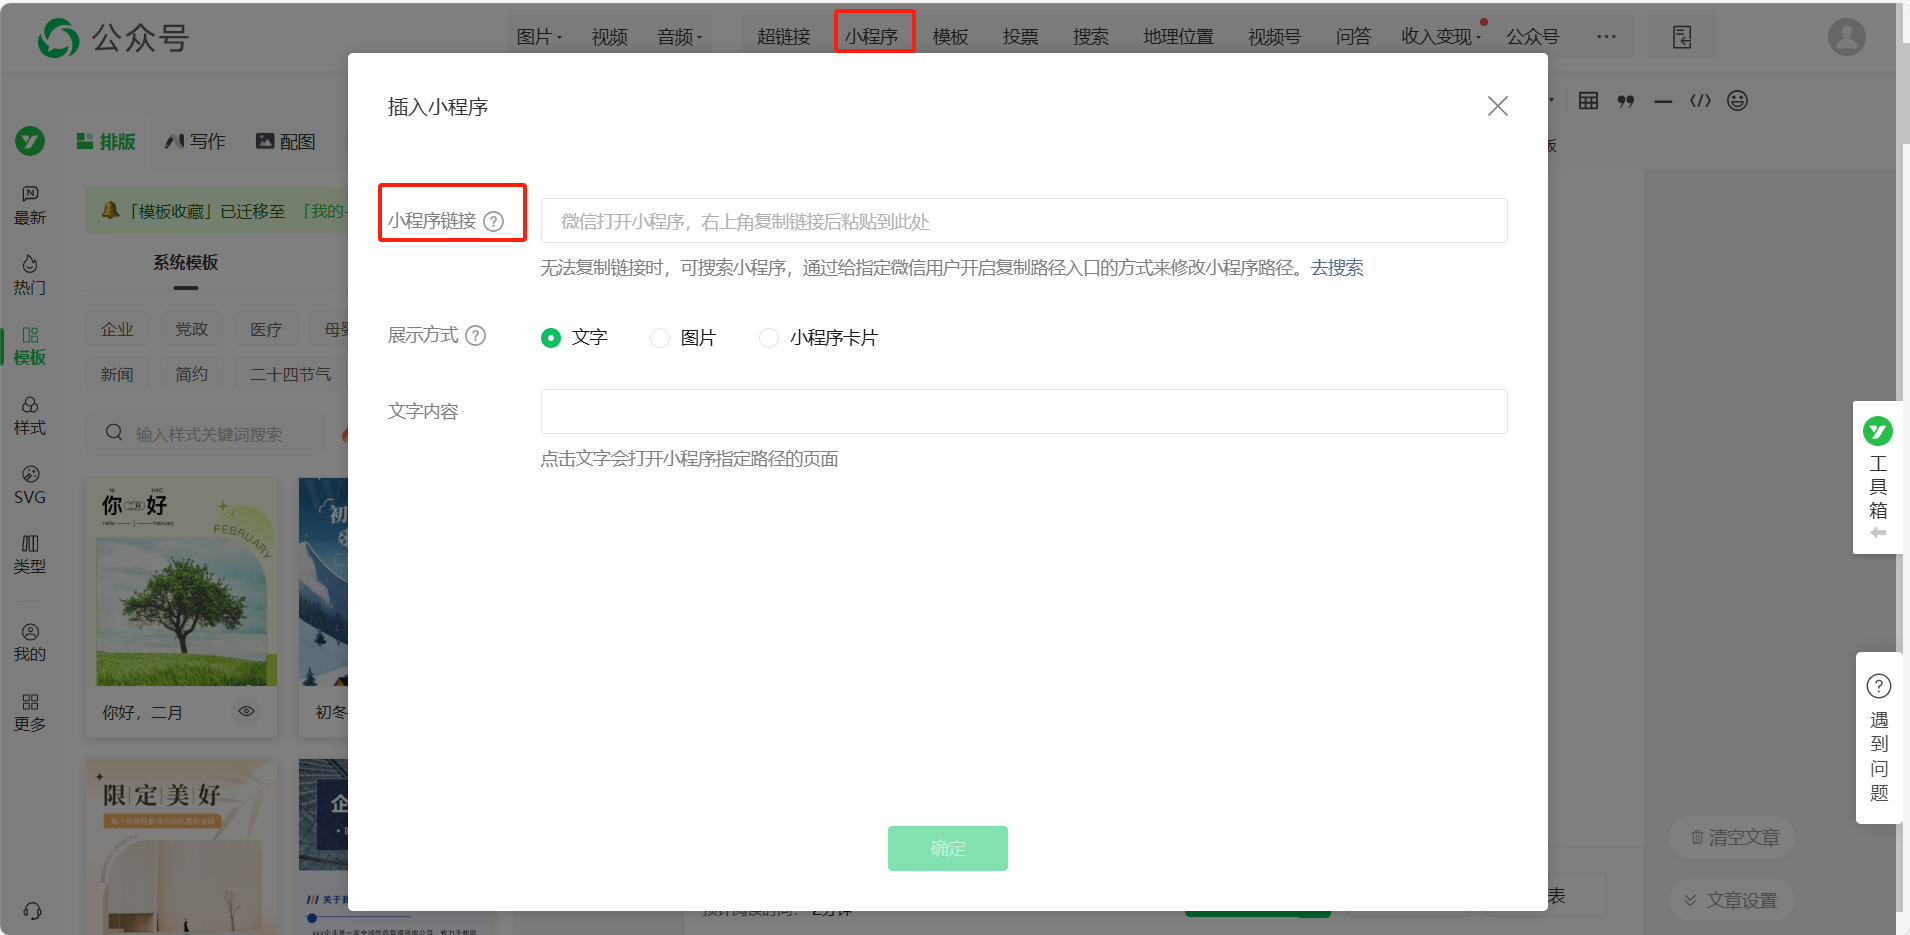The image size is (1910, 935).
Task: Click 视频 in the top toolbar
Action: (610, 37)
